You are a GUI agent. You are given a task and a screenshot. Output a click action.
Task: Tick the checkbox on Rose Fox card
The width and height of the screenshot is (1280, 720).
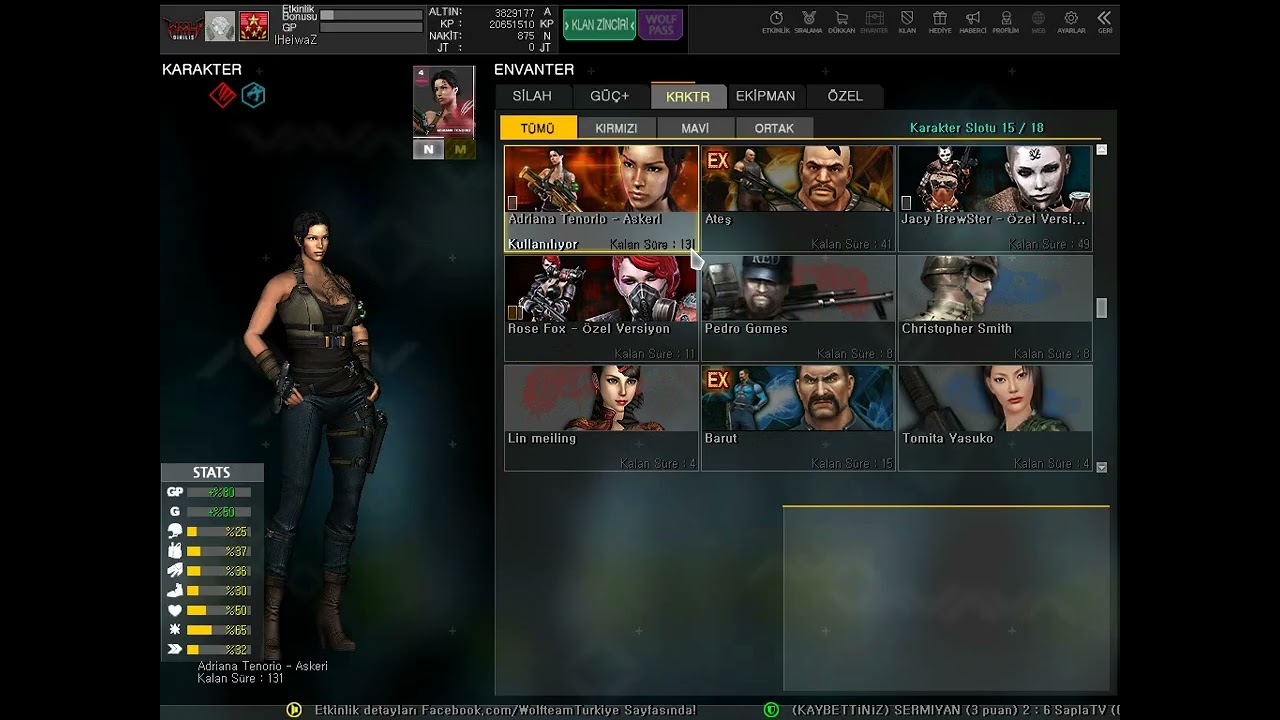pyautogui.click(x=514, y=313)
